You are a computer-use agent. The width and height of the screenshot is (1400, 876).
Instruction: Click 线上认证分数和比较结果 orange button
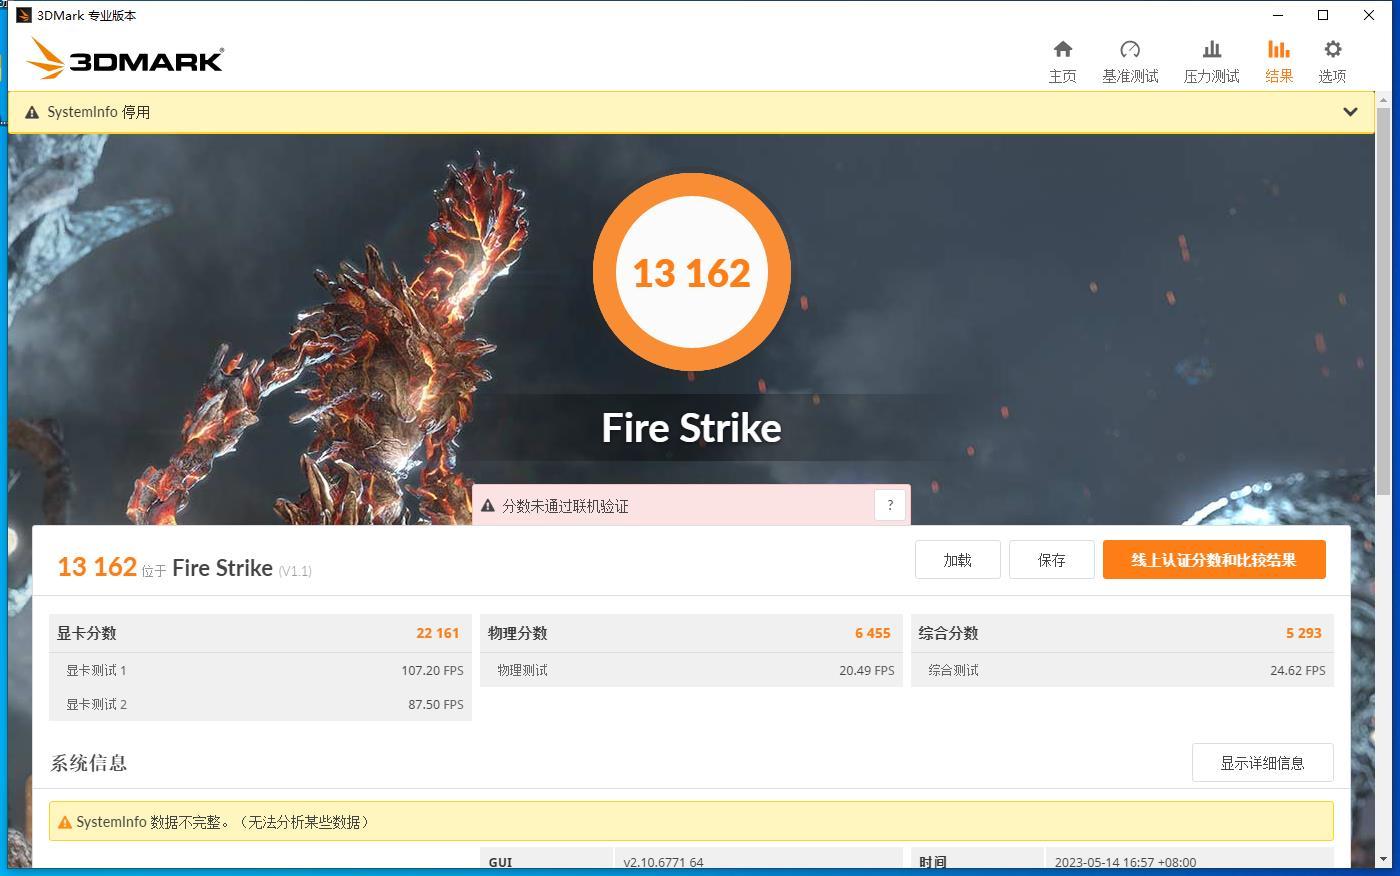[1214, 560]
